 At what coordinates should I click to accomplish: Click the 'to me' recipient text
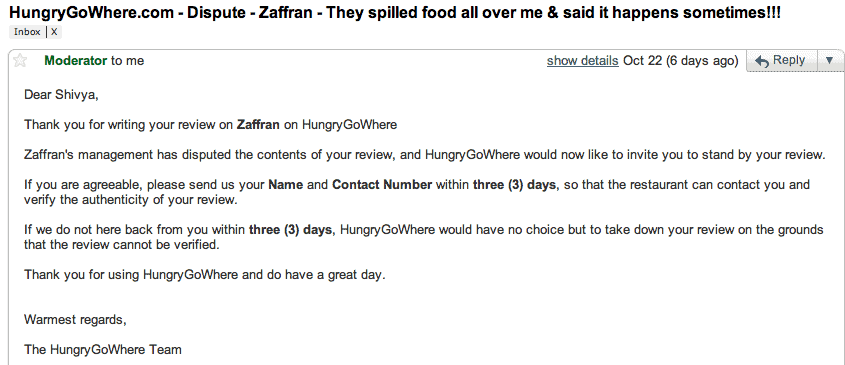pos(128,61)
